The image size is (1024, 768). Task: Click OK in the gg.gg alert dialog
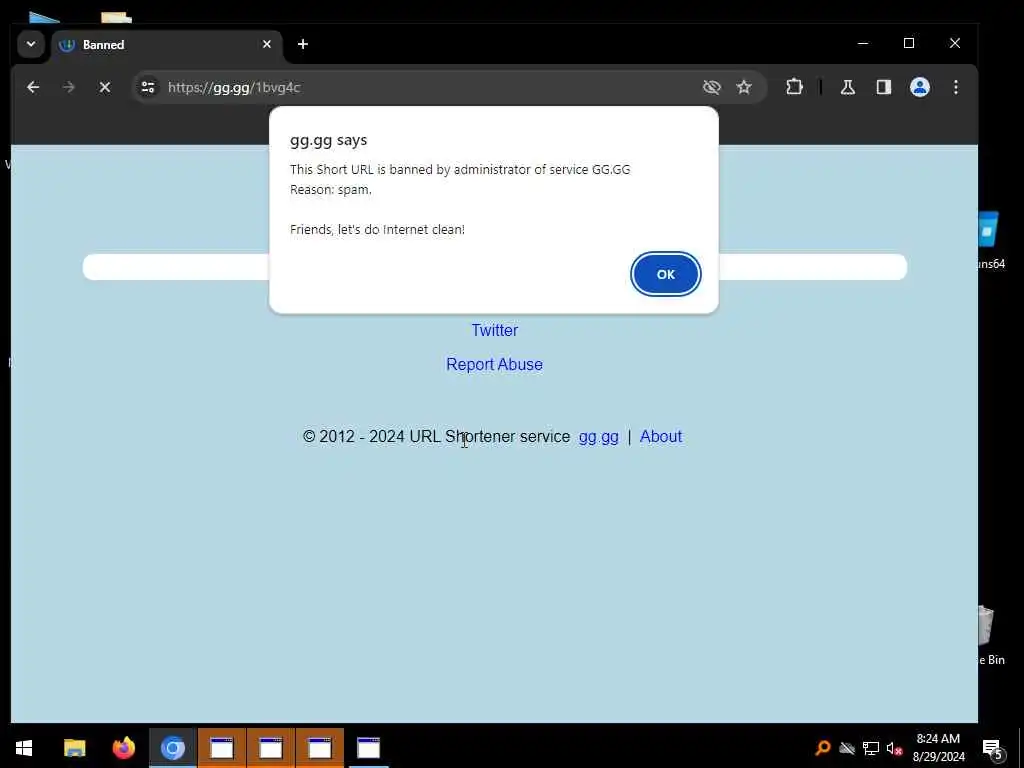[x=665, y=274]
